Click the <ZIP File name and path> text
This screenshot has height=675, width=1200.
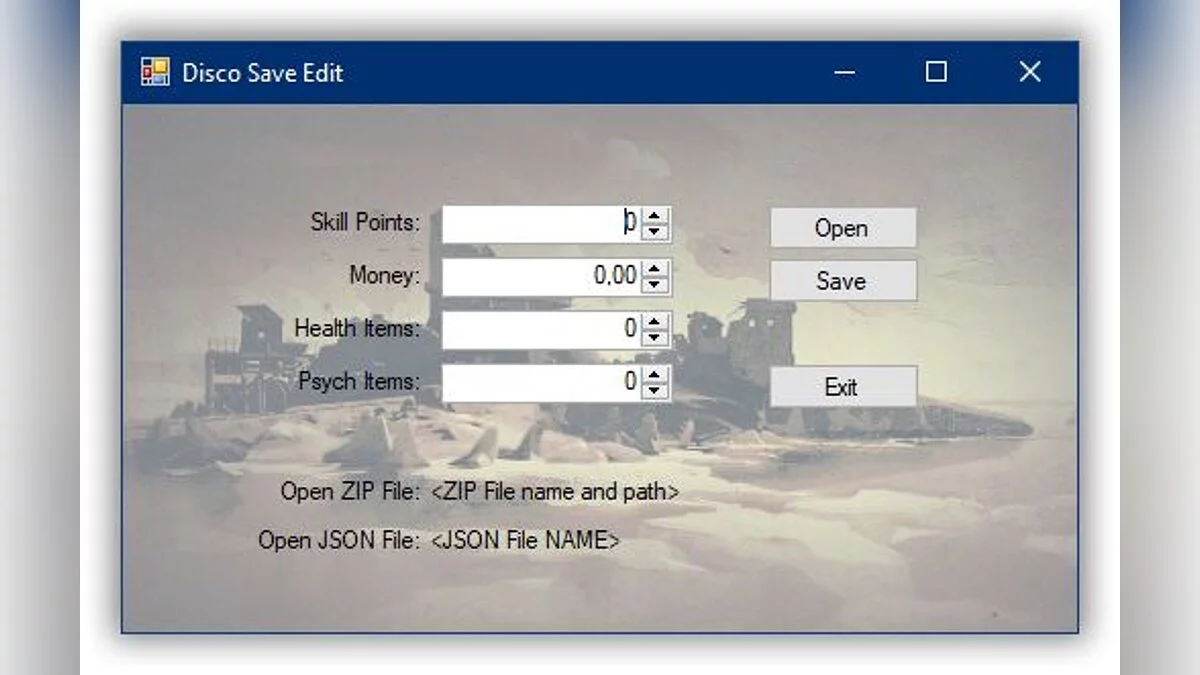tap(556, 492)
